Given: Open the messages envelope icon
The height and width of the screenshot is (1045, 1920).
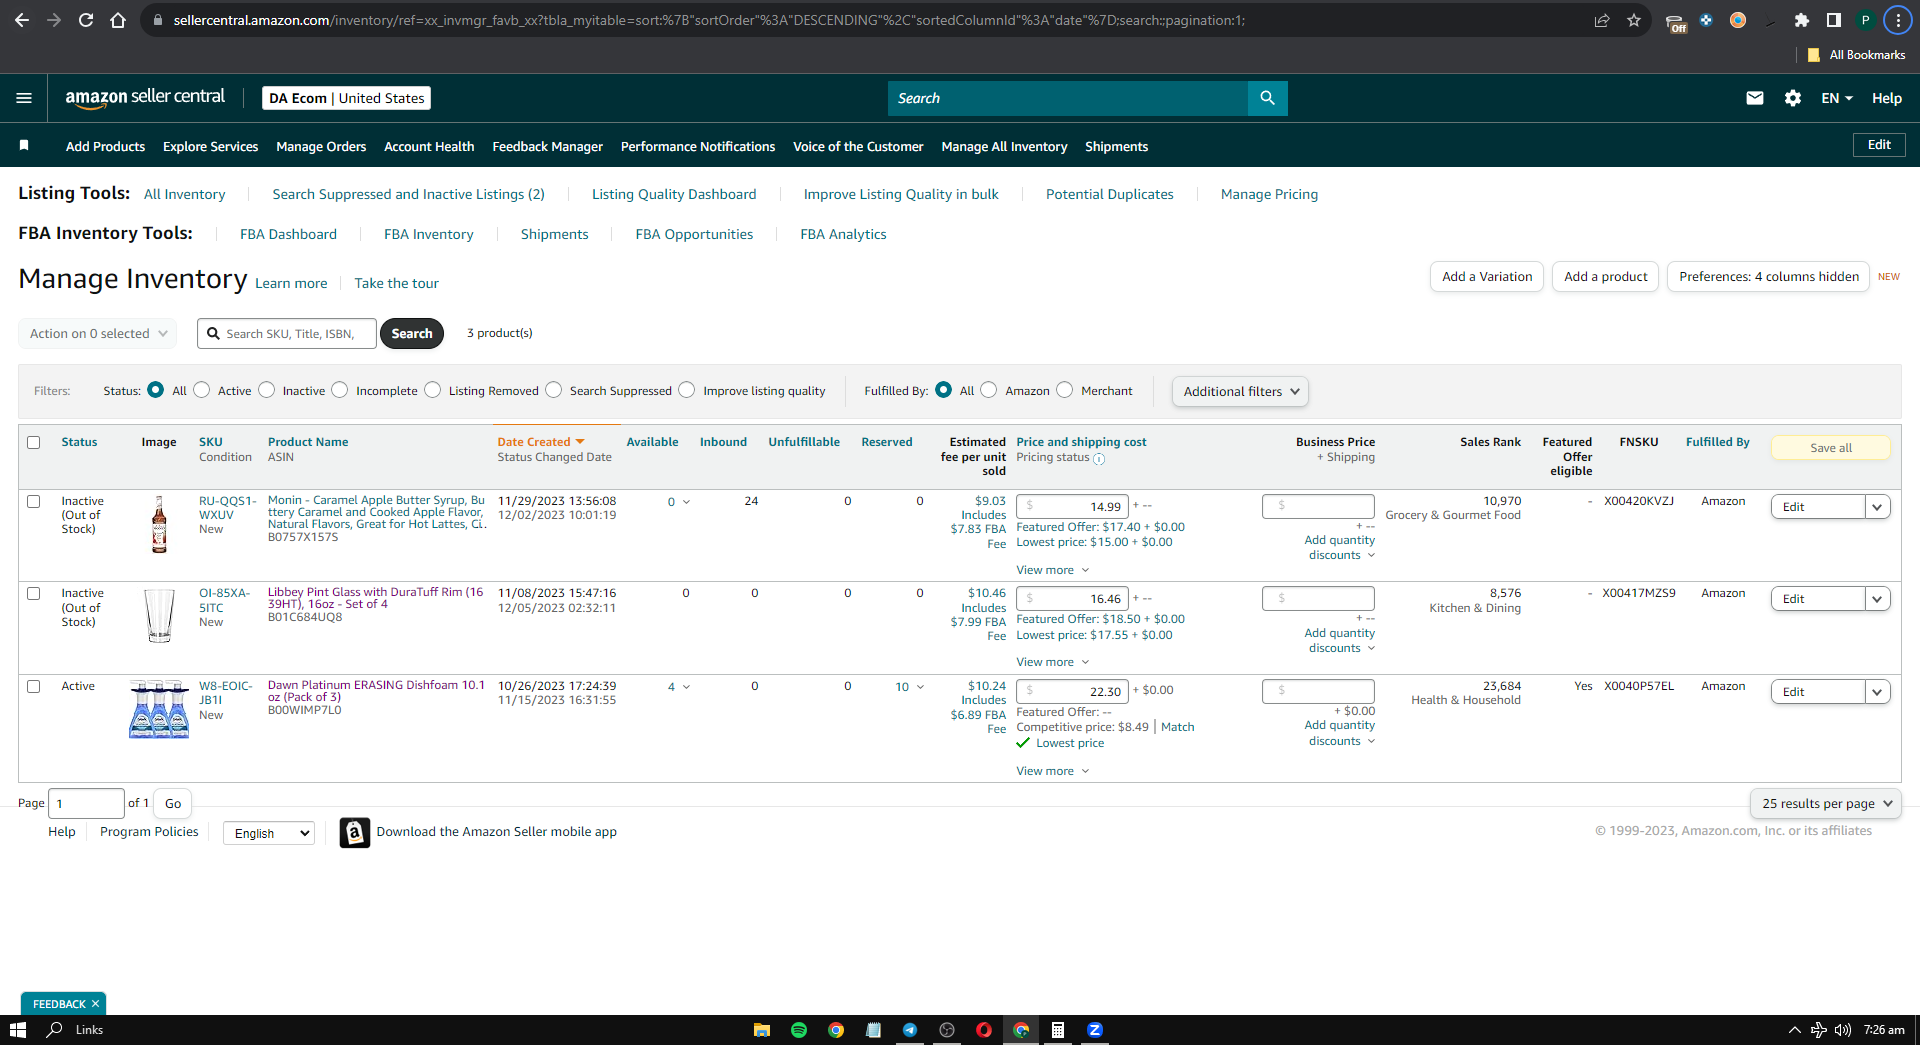Looking at the screenshot, I should (x=1755, y=98).
